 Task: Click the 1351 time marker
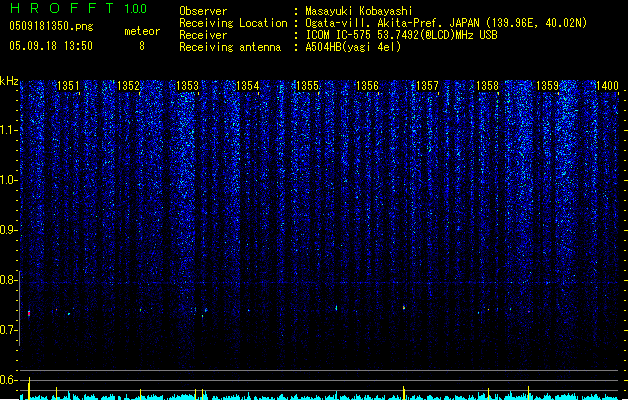[x=68, y=86]
